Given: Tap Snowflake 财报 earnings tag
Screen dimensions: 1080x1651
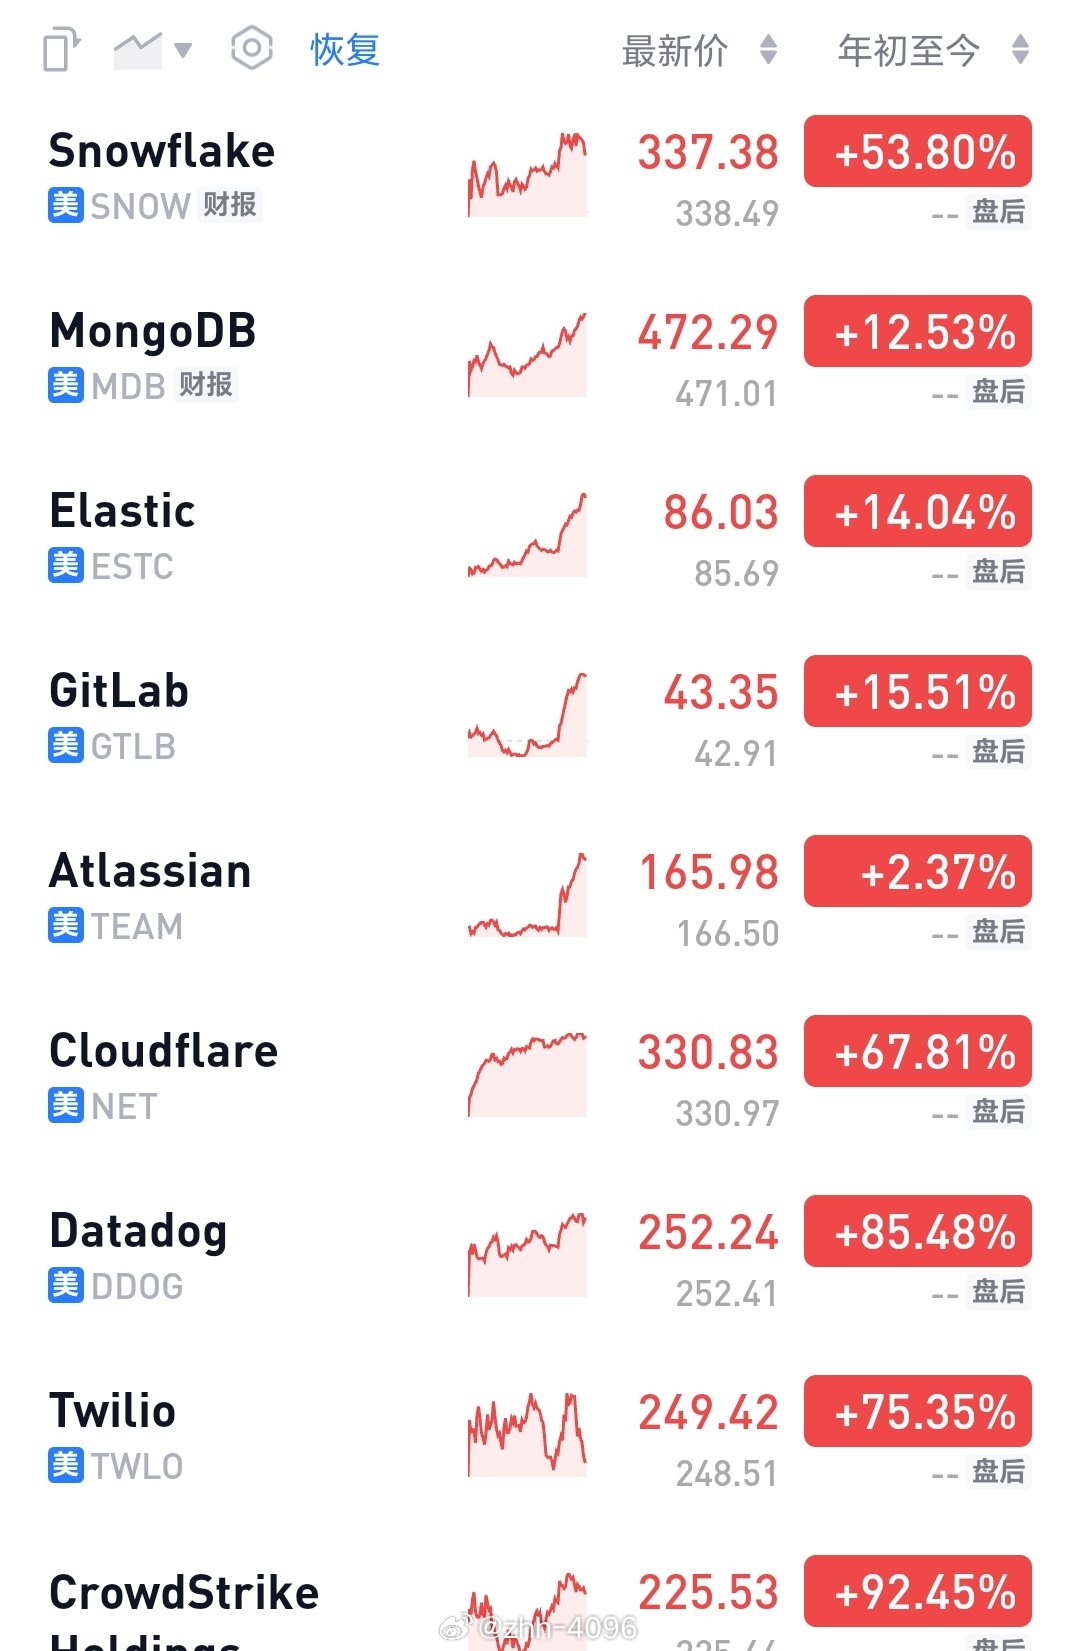Looking at the screenshot, I should (x=230, y=205).
